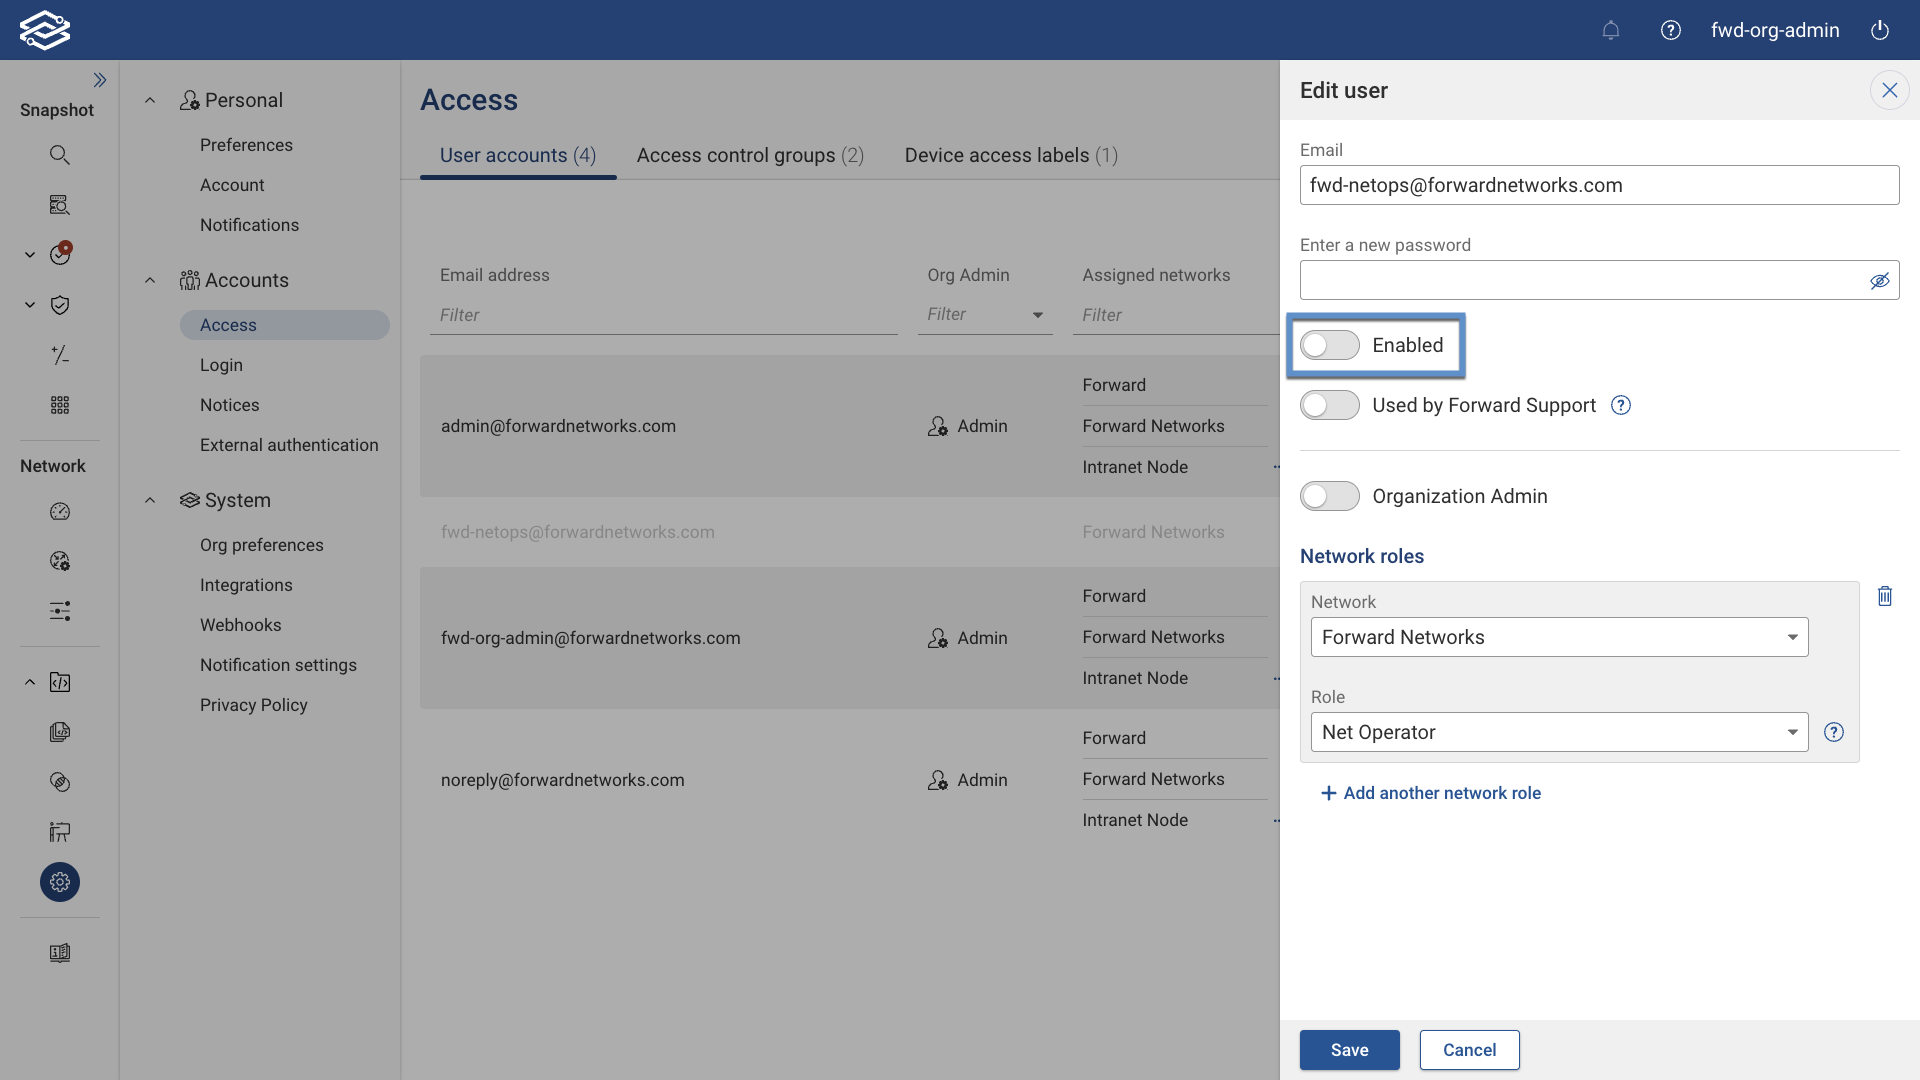1920x1080 pixels.
Task: Click the notification bell icon
Action: click(1610, 30)
